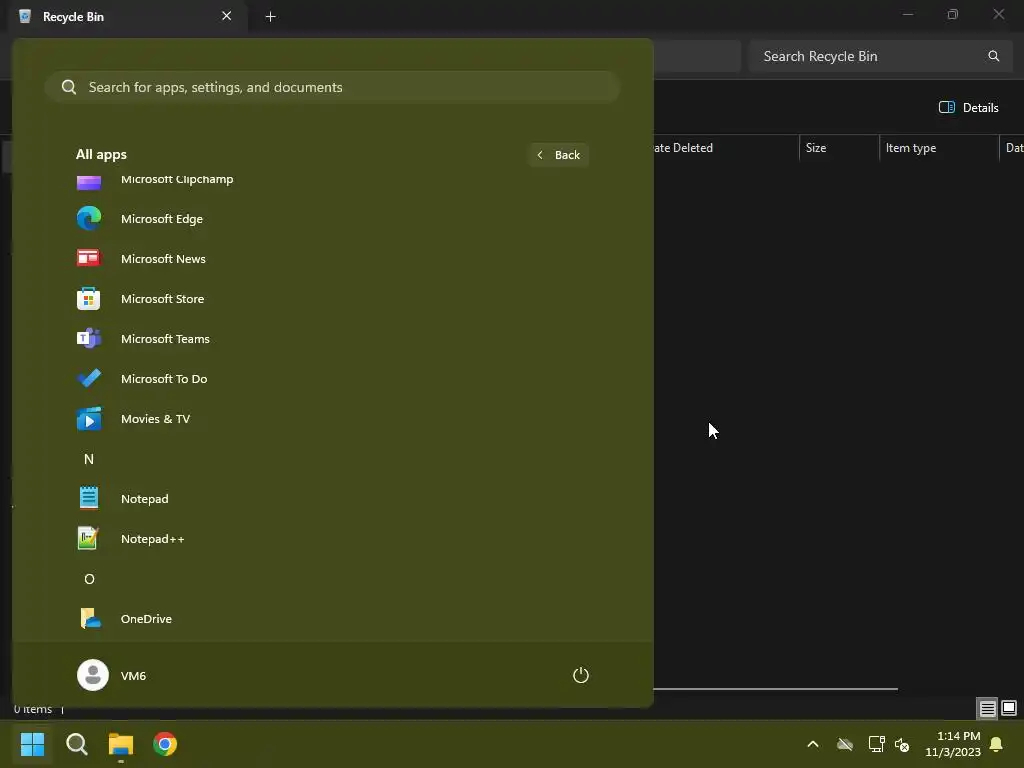Open the notifications bell

[x=997, y=744]
